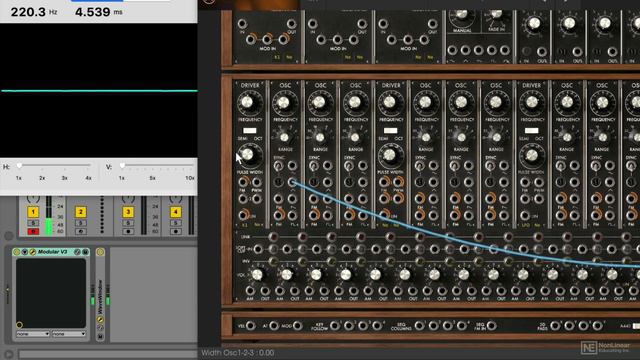This screenshot has width=640, height=360.
Task: Flip the sync switch on first OSC
Action: pyautogui.click(x=278, y=166)
